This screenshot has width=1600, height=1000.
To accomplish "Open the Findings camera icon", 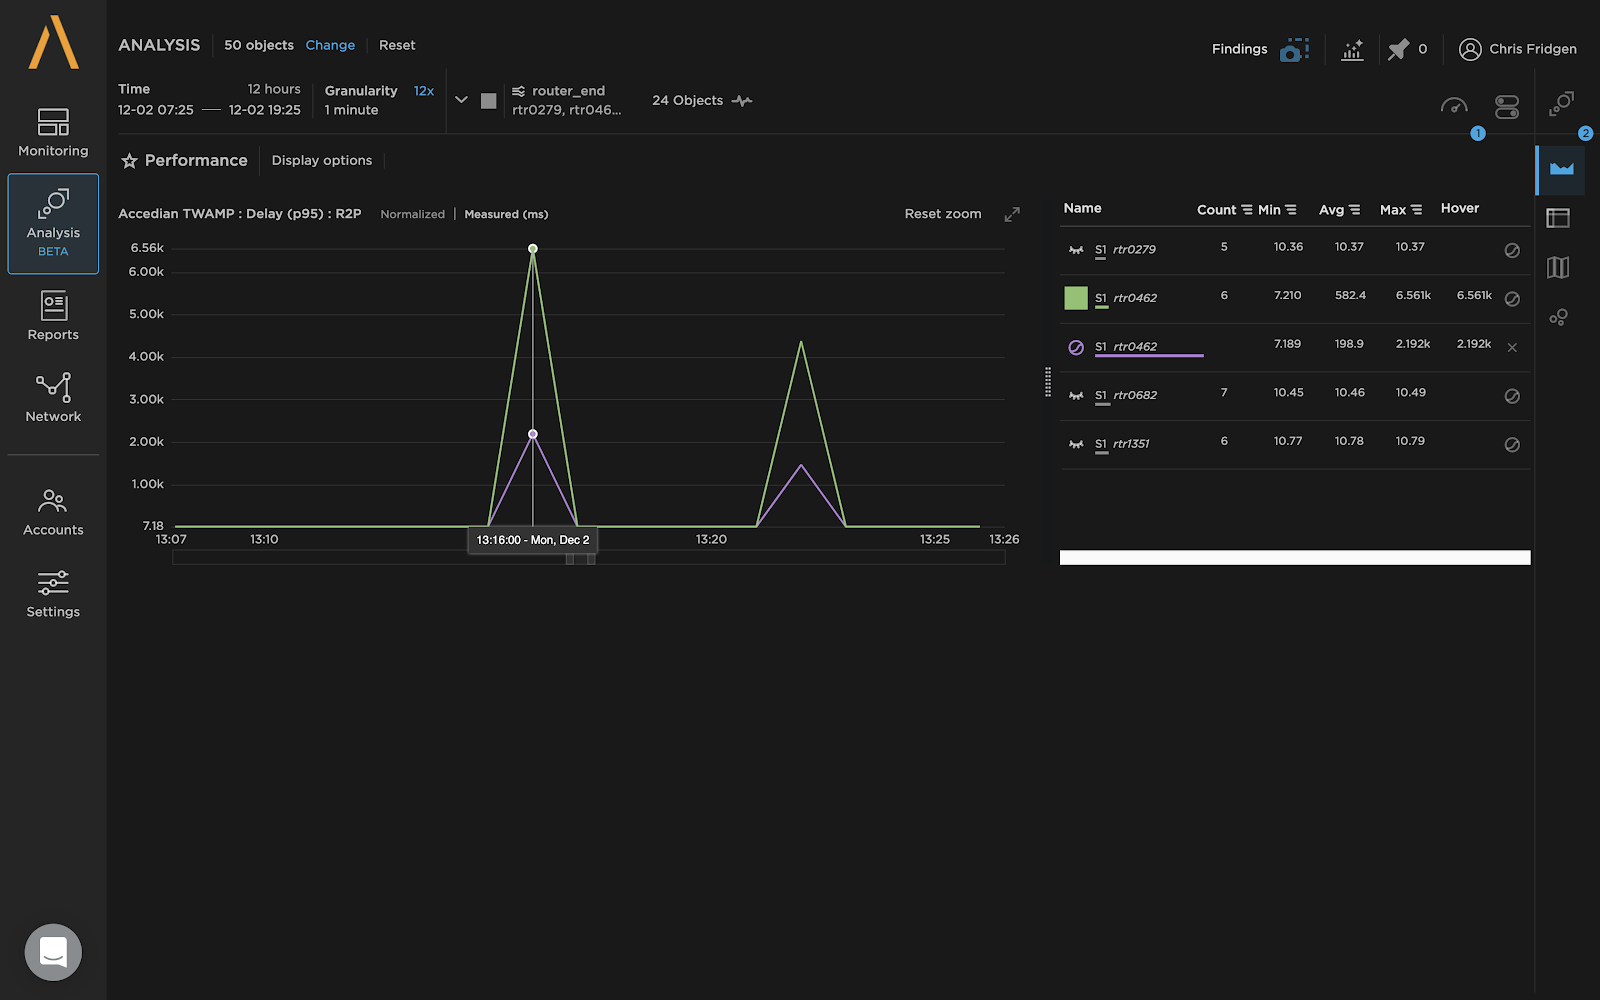I will (1293, 49).
